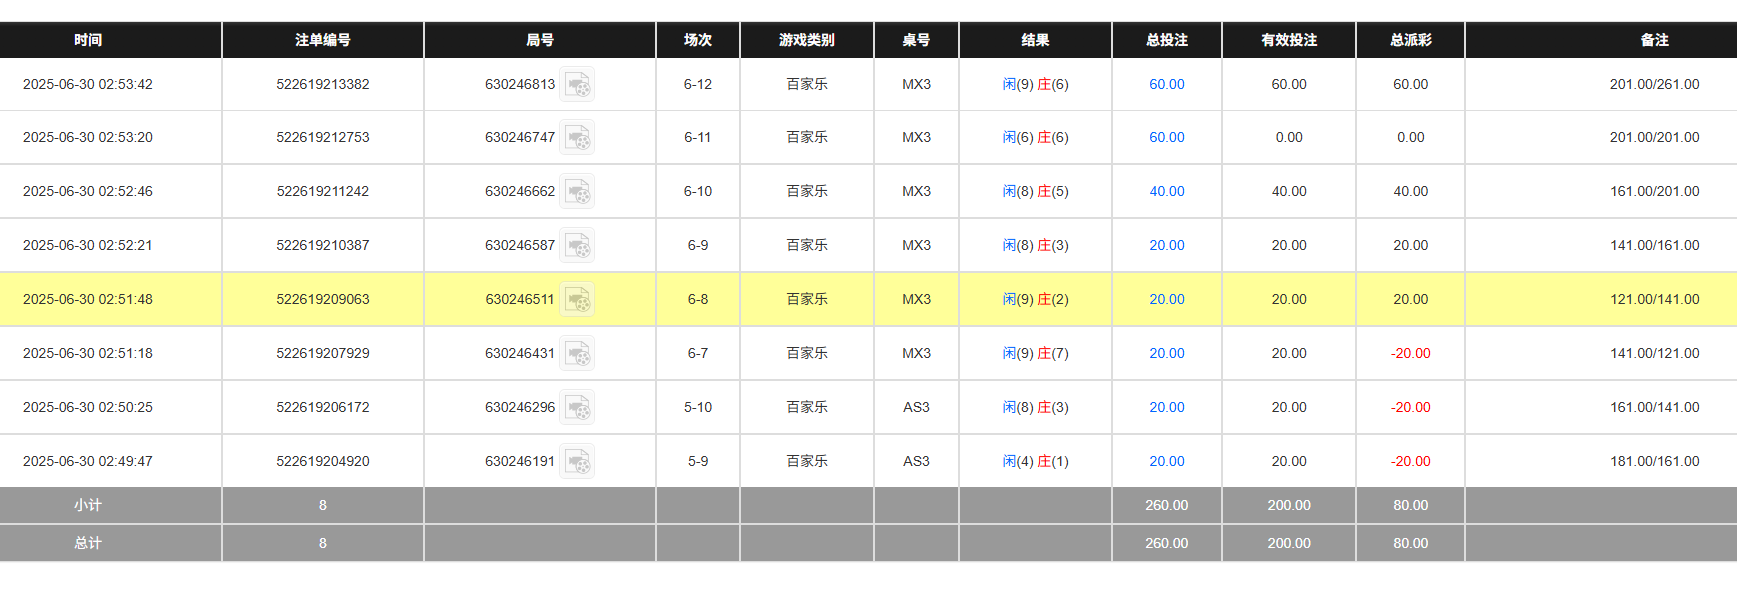Open replay icon next to round 630246431
1737x608 pixels.
tap(577, 354)
